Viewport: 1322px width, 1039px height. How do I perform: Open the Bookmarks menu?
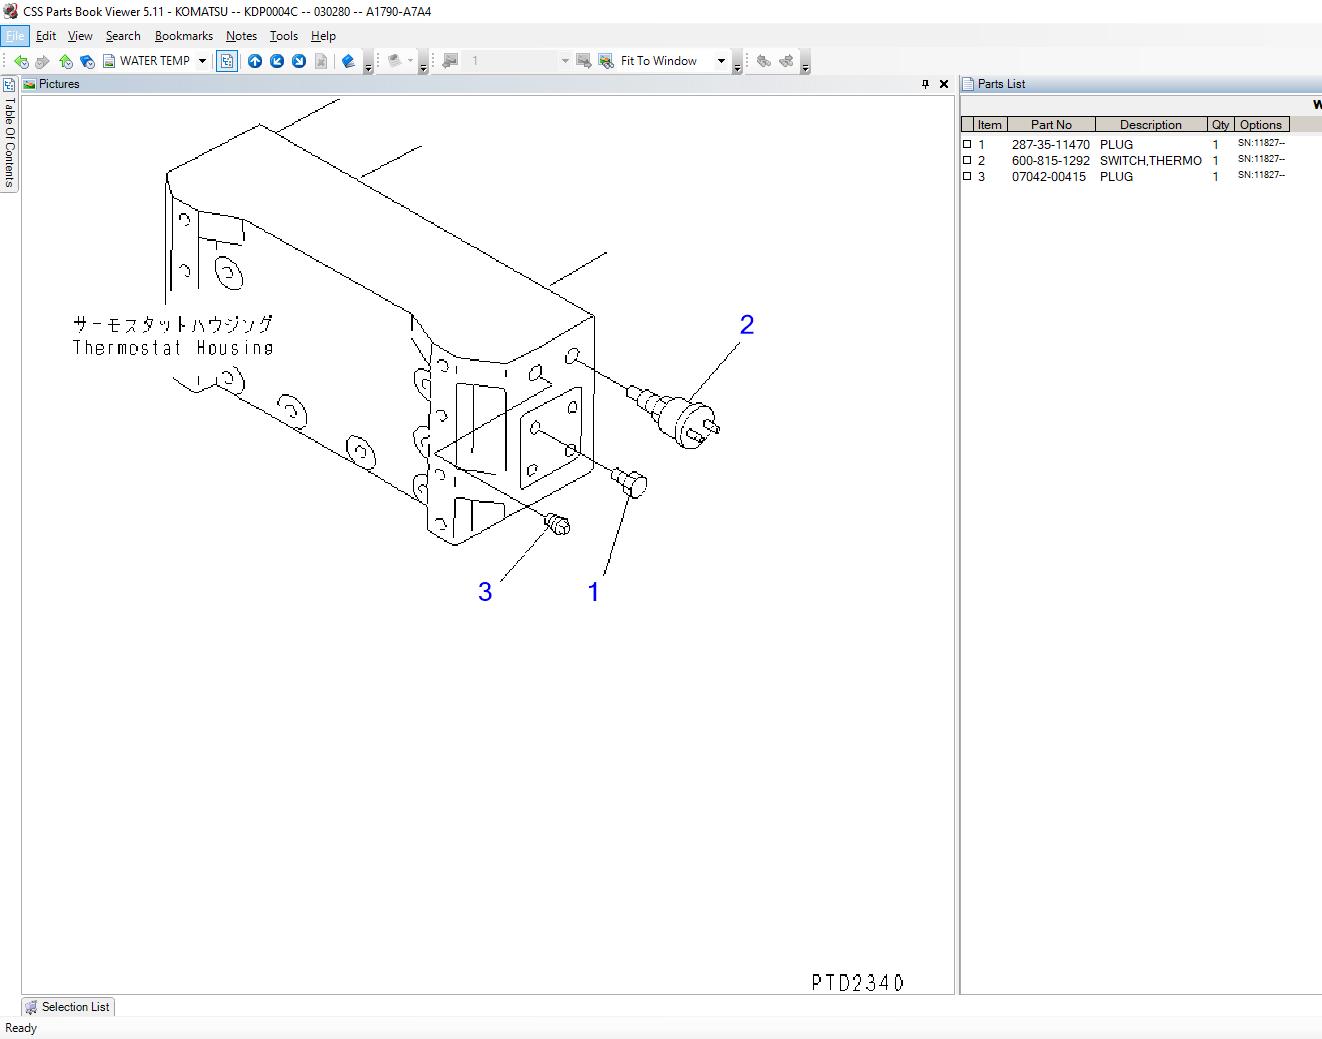(x=183, y=35)
